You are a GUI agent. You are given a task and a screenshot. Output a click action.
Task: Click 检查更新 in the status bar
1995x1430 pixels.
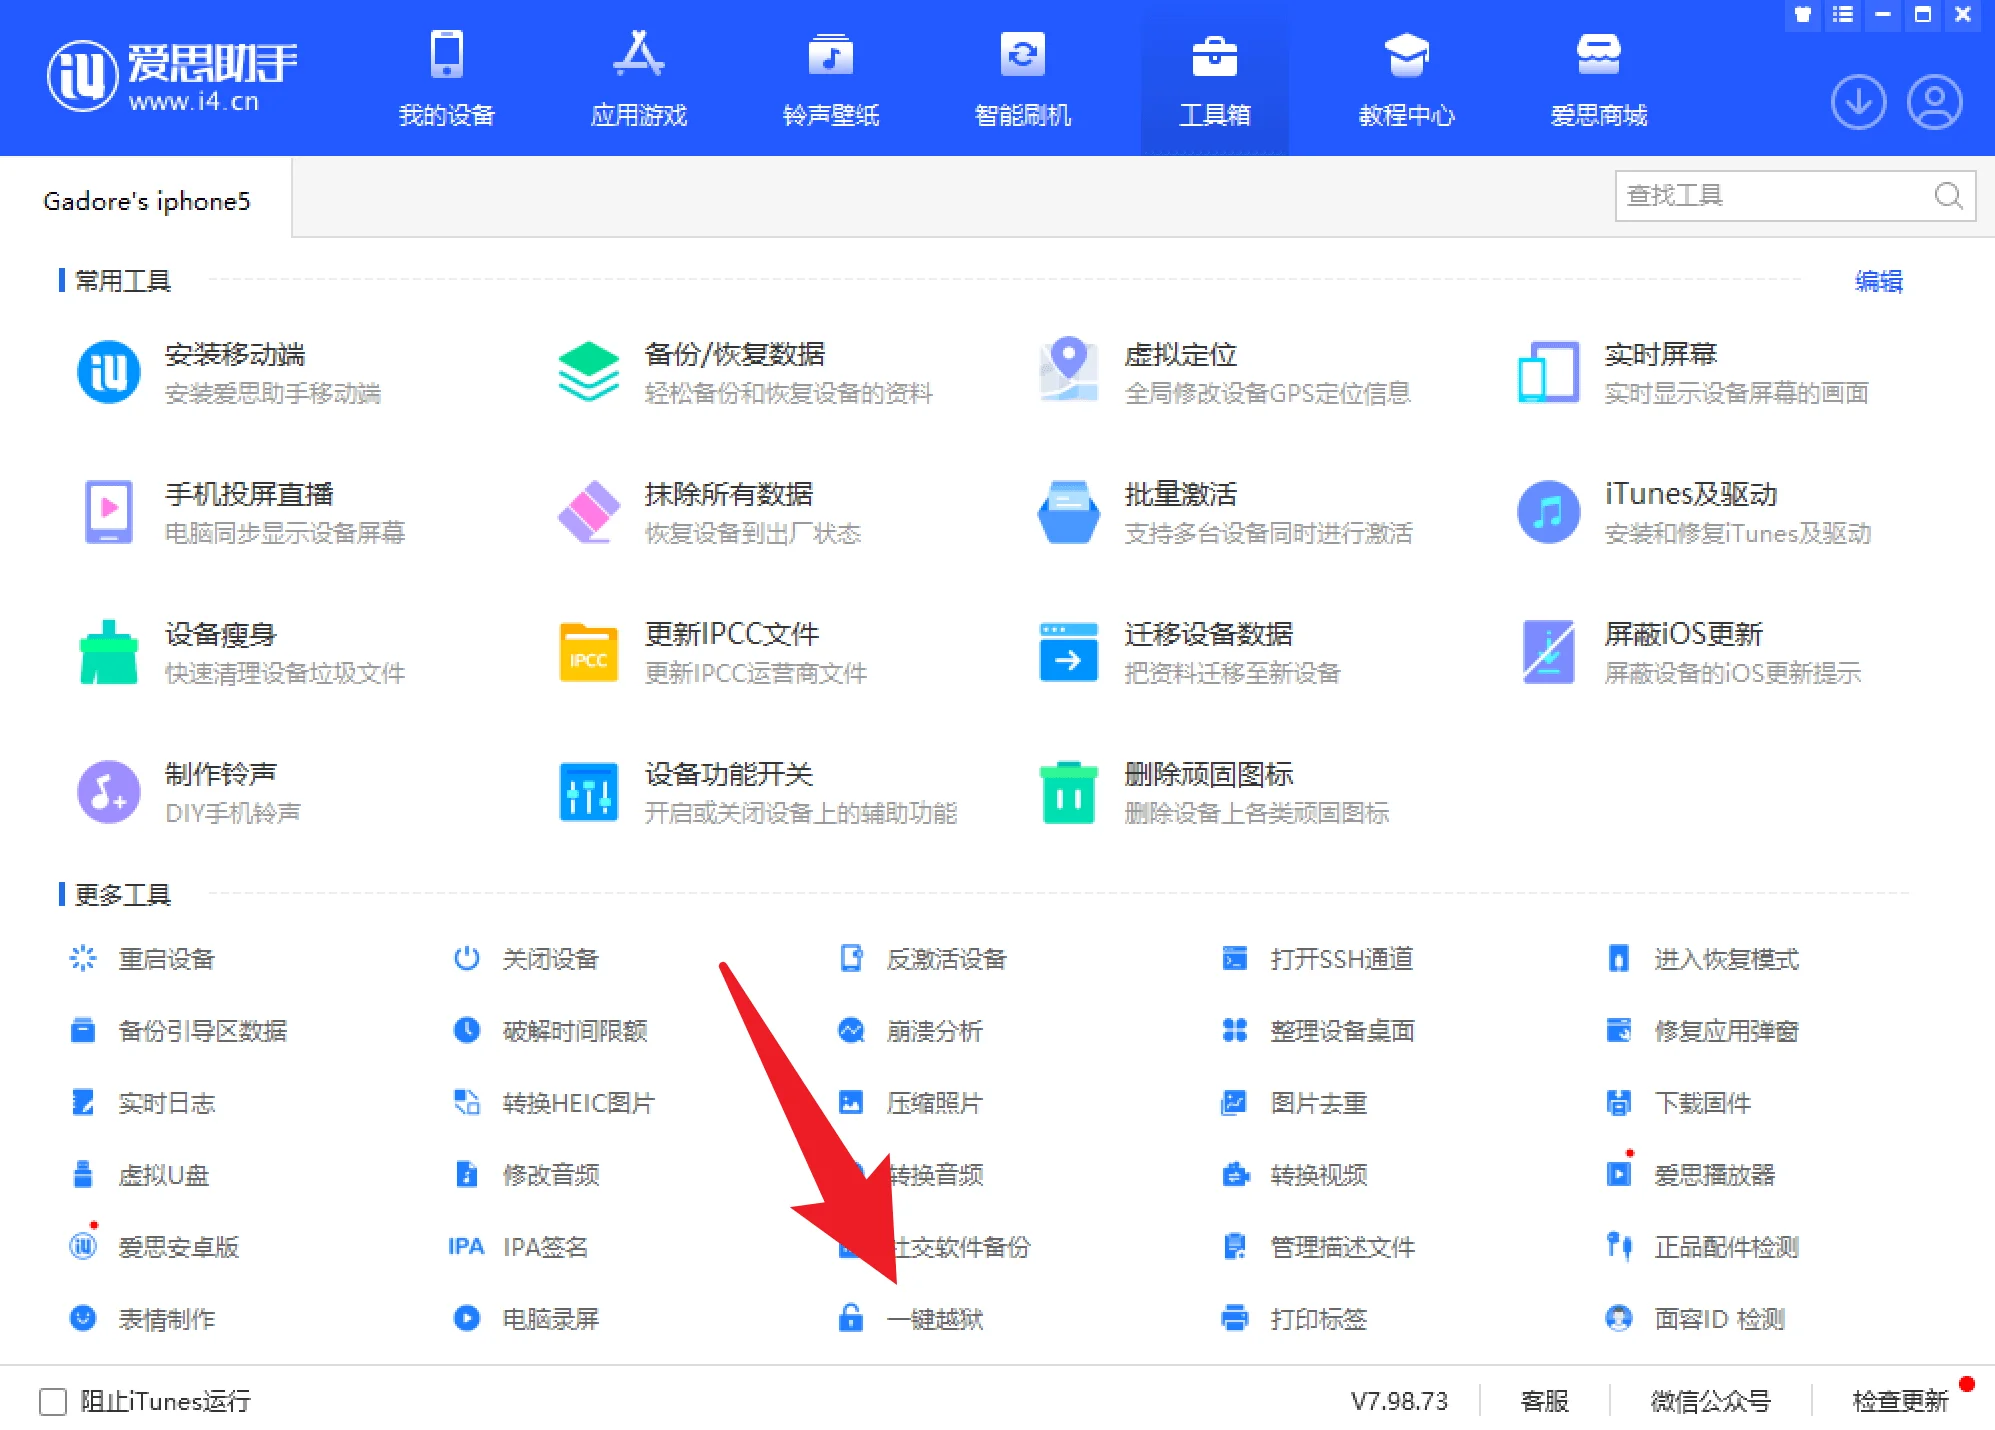pos(1900,1401)
